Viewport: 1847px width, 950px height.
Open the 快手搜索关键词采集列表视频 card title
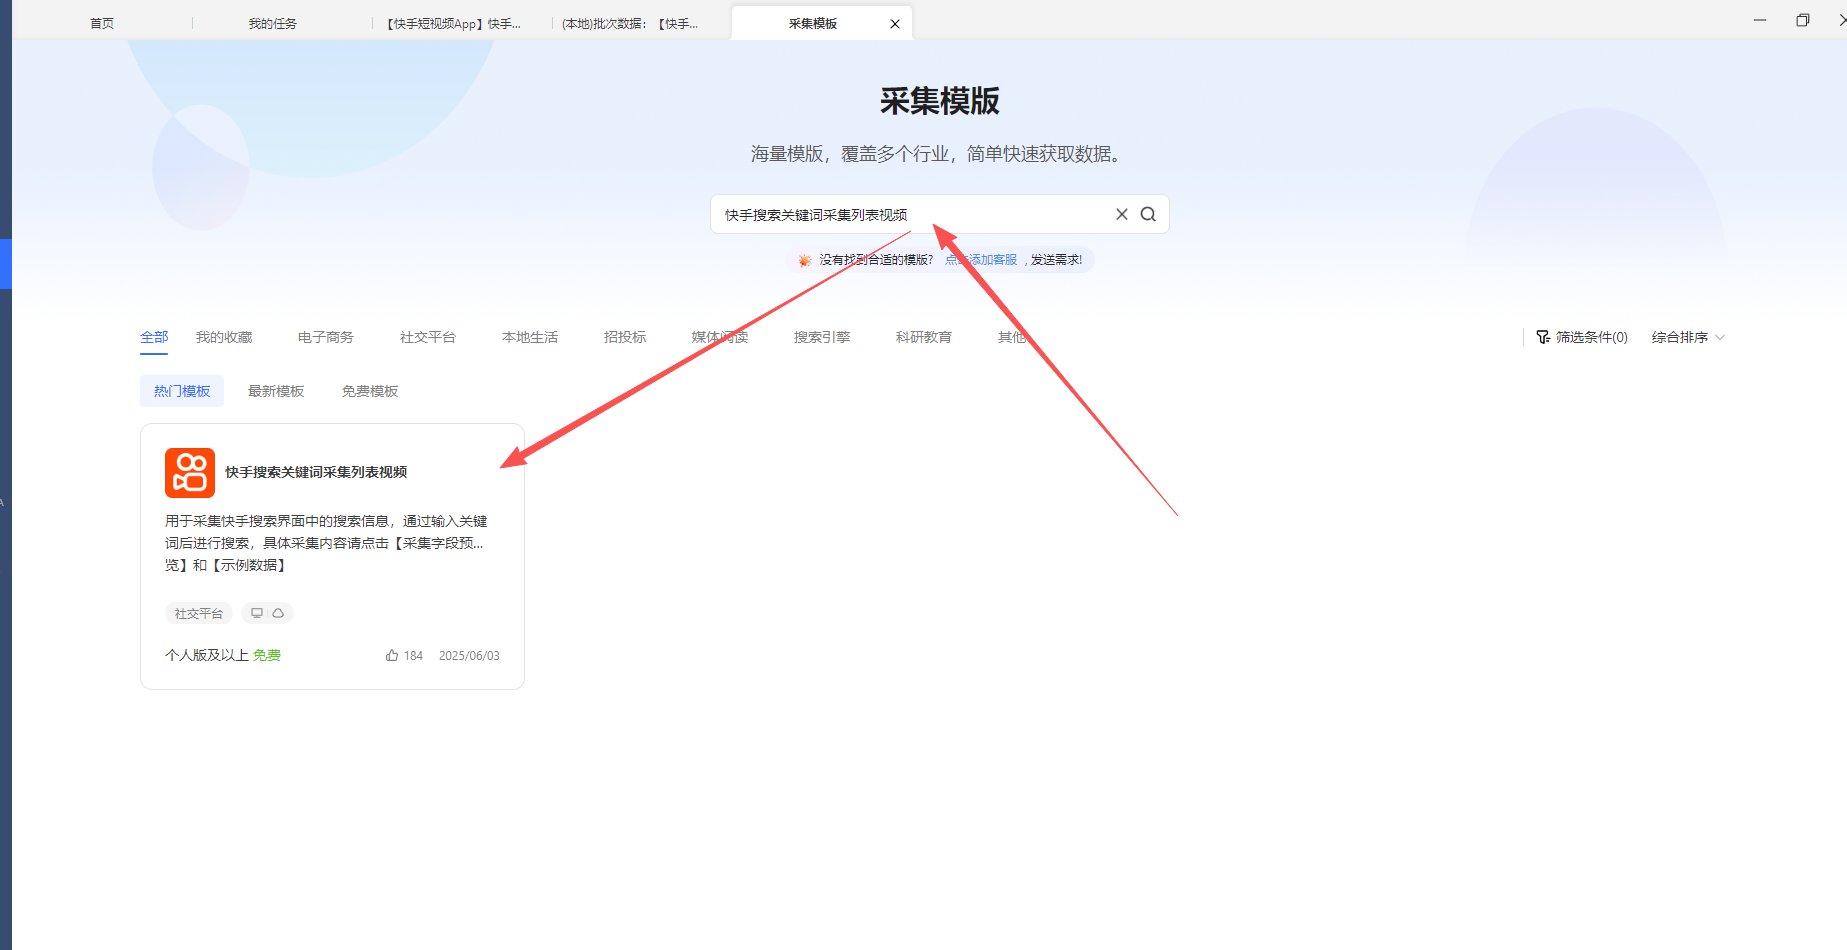316,472
